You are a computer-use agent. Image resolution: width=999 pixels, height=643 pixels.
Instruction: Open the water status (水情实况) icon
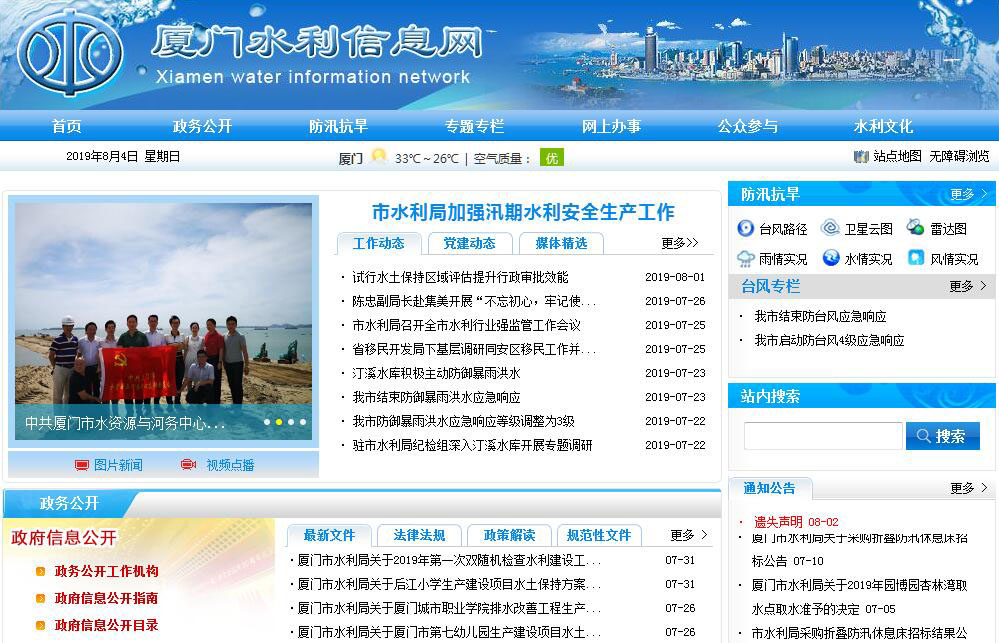pyautogui.click(x=830, y=258)
